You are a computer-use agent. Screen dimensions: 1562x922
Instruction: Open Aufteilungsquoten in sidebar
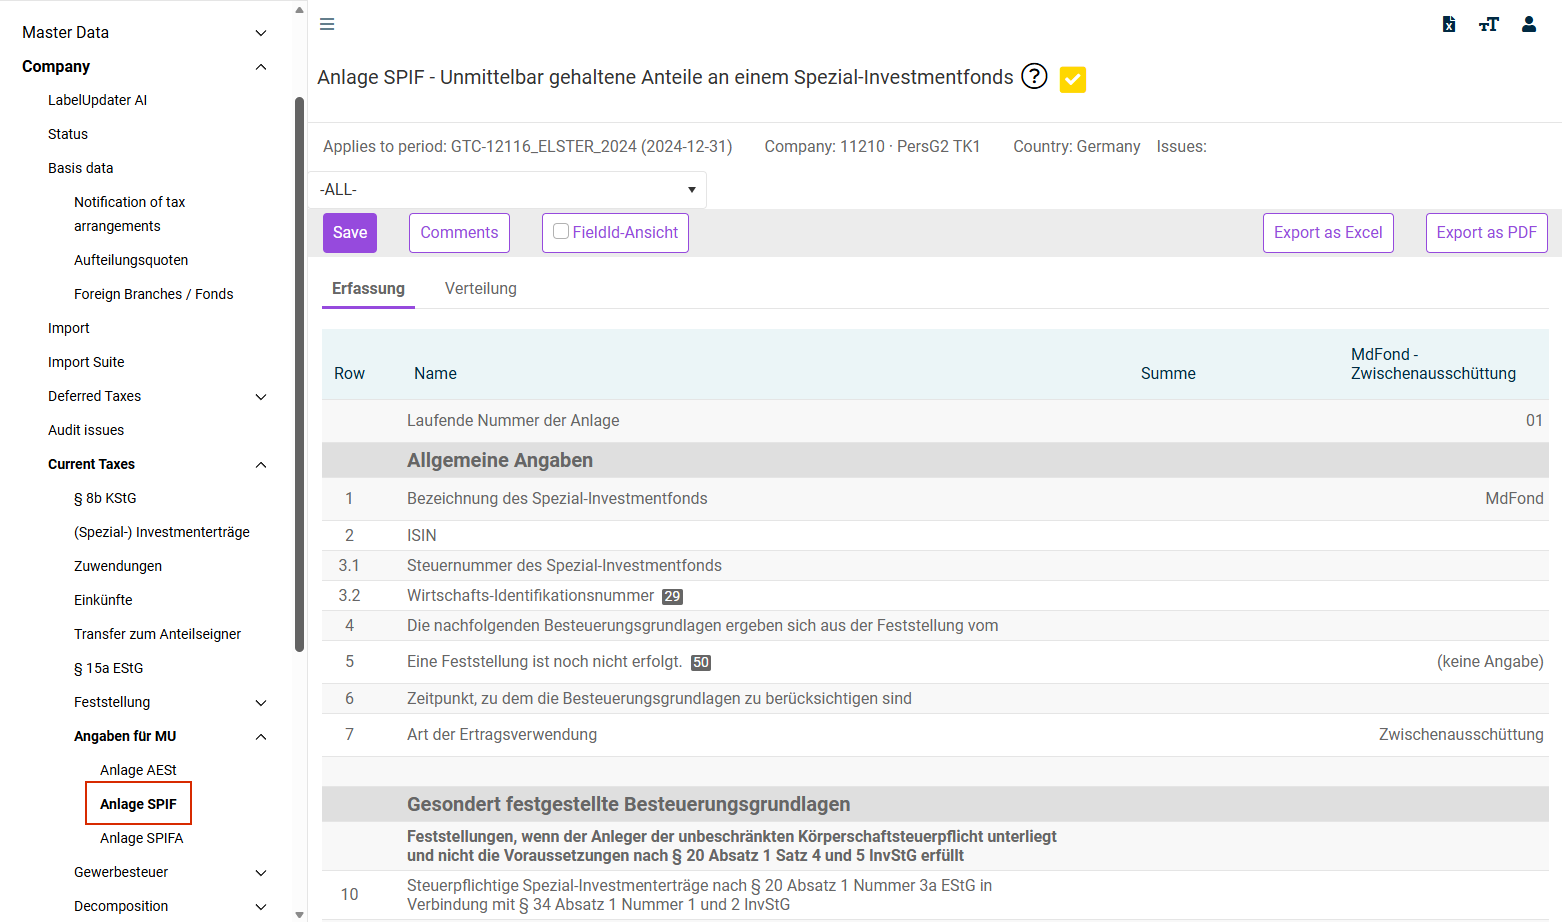pos(131,260)
